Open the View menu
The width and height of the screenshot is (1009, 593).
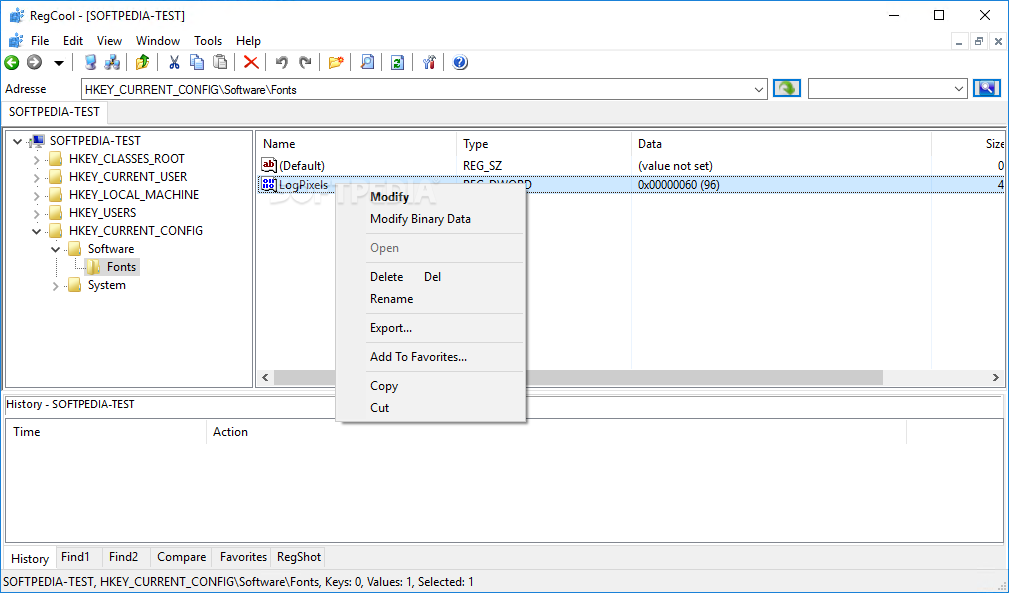pyautogui.click(x=109, y=41)
